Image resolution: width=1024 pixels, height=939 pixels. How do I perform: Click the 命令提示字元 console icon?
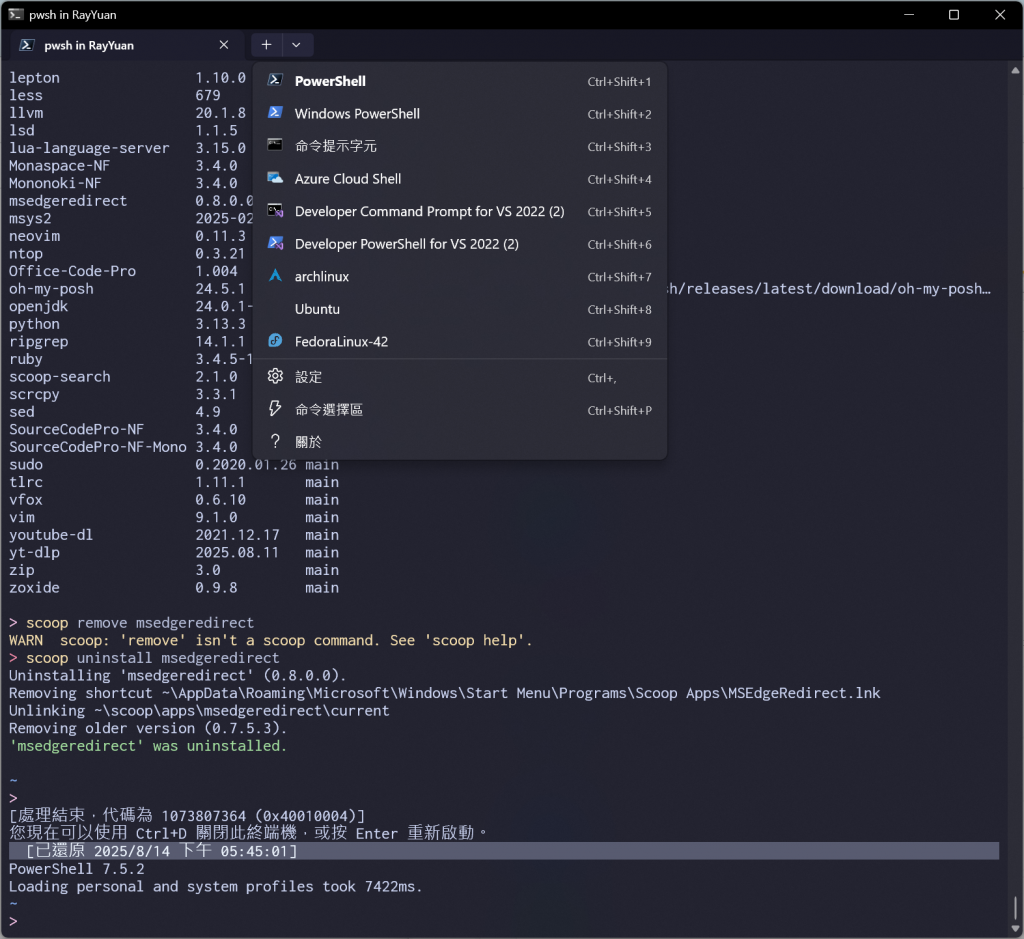tap(275, 145)
